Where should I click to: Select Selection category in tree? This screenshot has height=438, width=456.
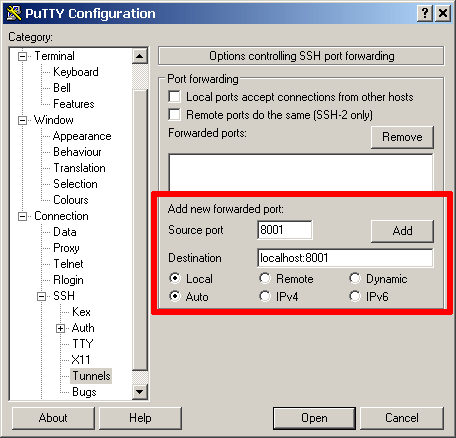click(x=75, y=184)
